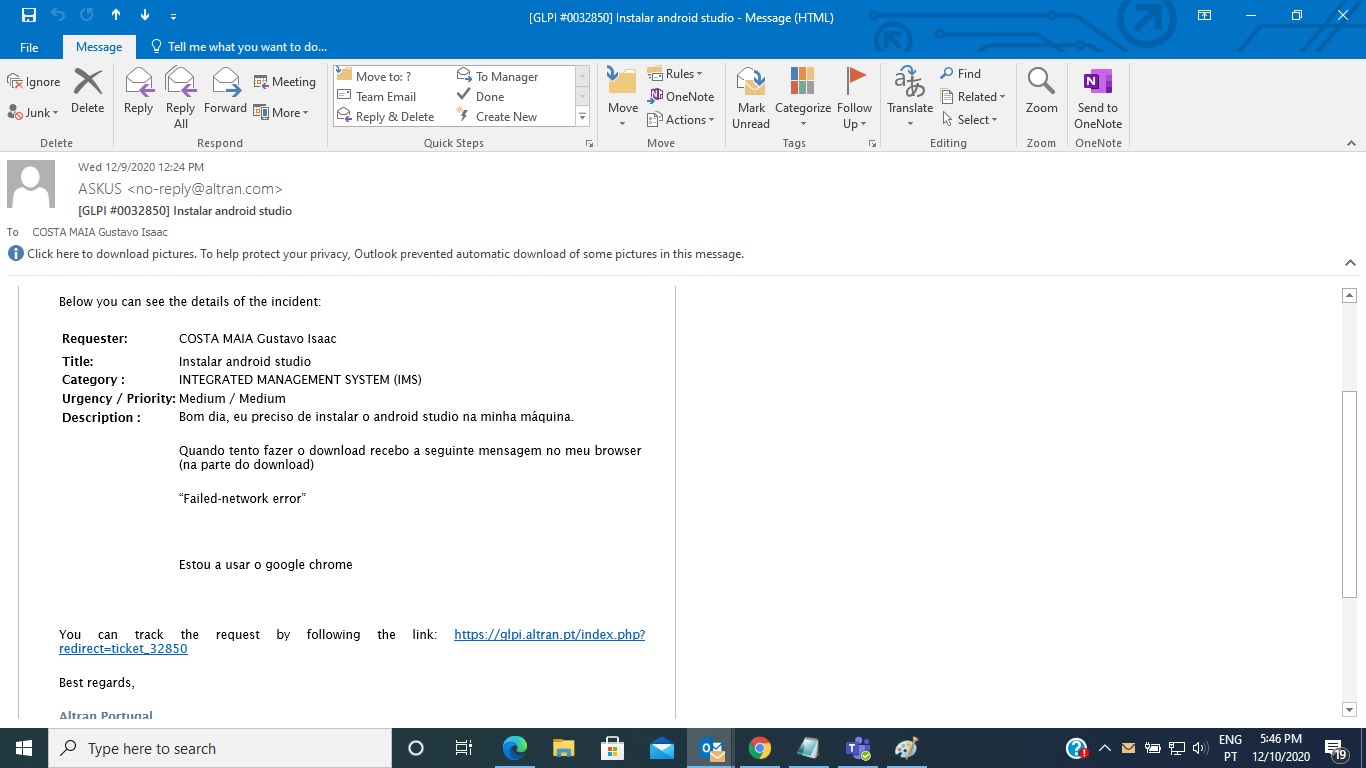Viewport: 1366px width, 768px height.
Task: Click ENG PT language indicator
Action: (1230, 748)
